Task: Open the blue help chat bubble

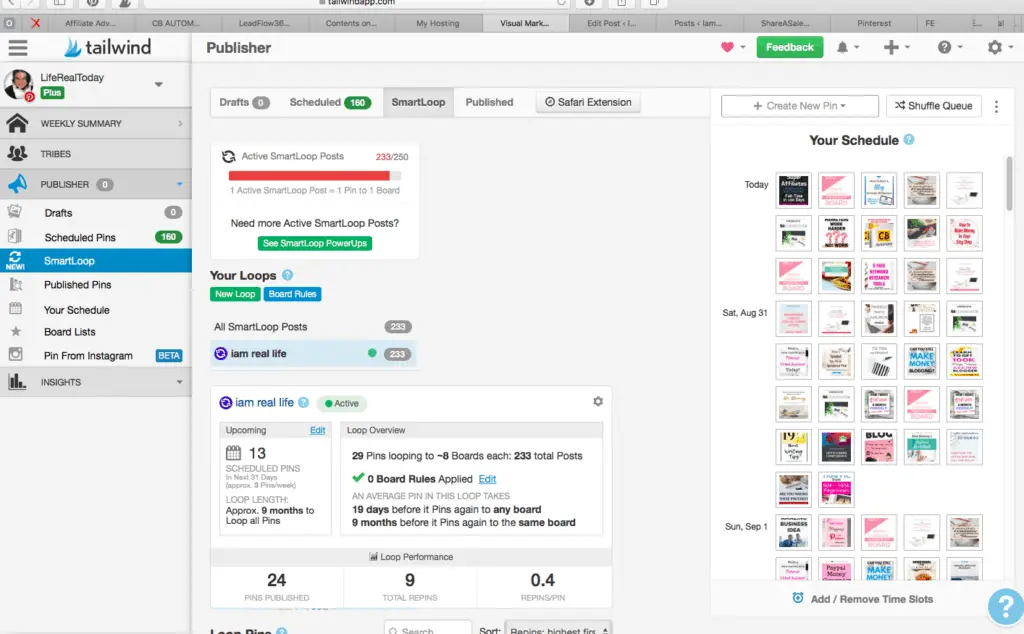Action: [x=1006, y=607]
